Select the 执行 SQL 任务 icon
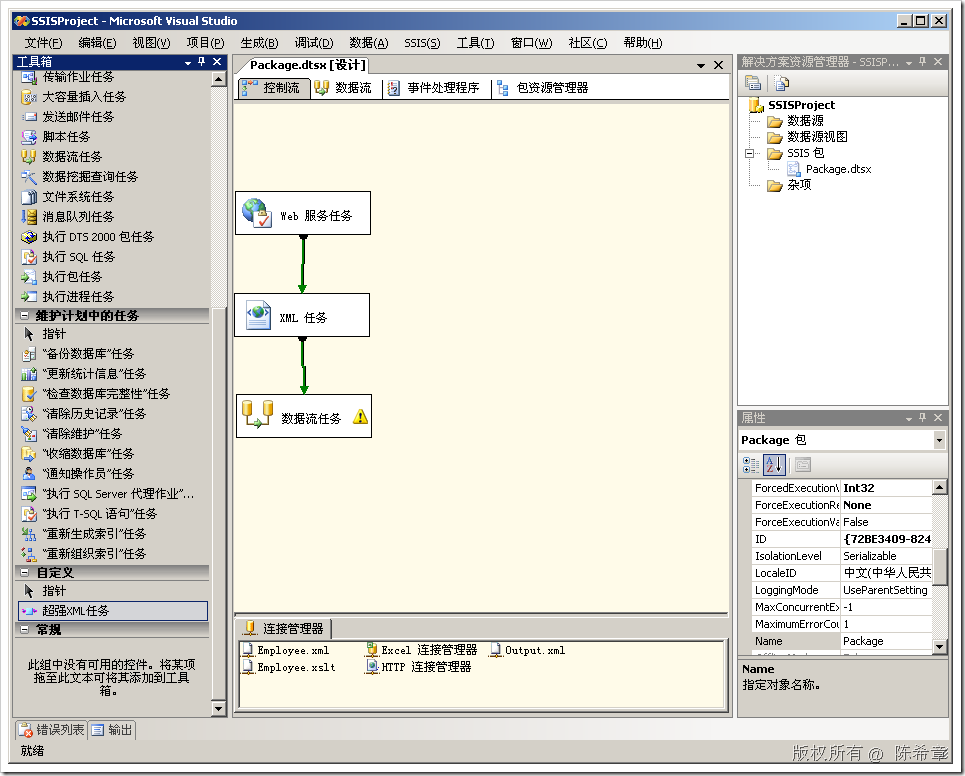Screen dimensions: 965x776 [29, 257]
